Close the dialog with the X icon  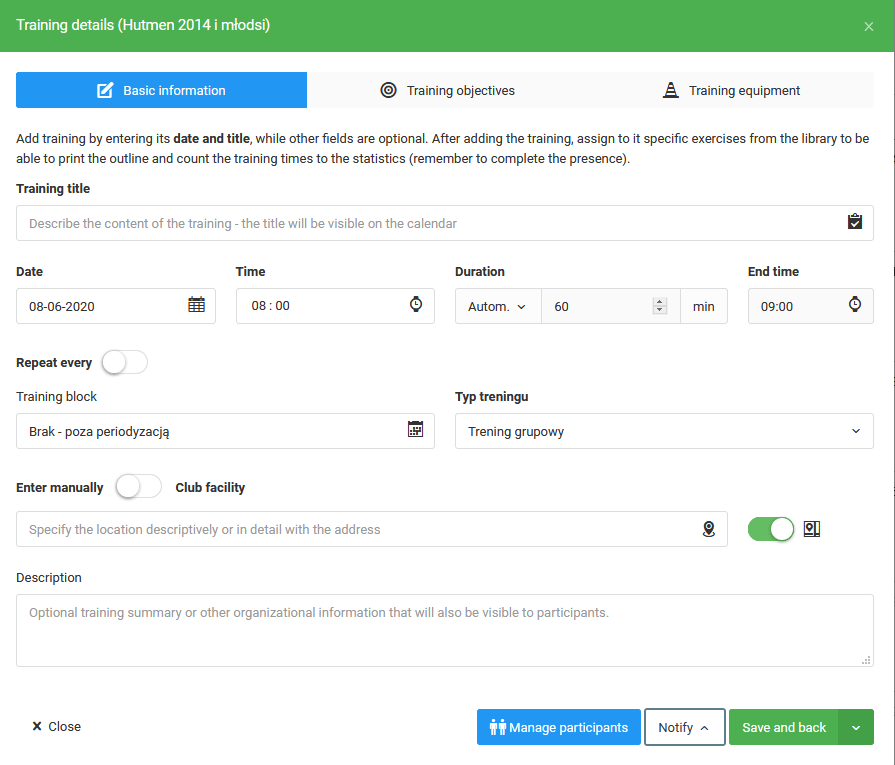868,26
